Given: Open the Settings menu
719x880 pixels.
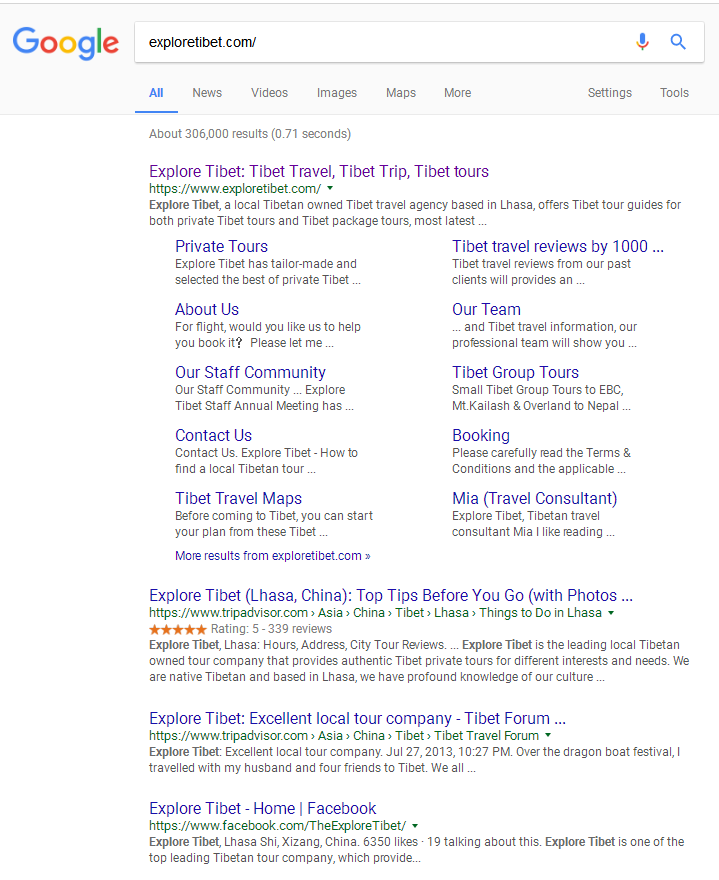Looking at the screenshot, I should [610, 93].
